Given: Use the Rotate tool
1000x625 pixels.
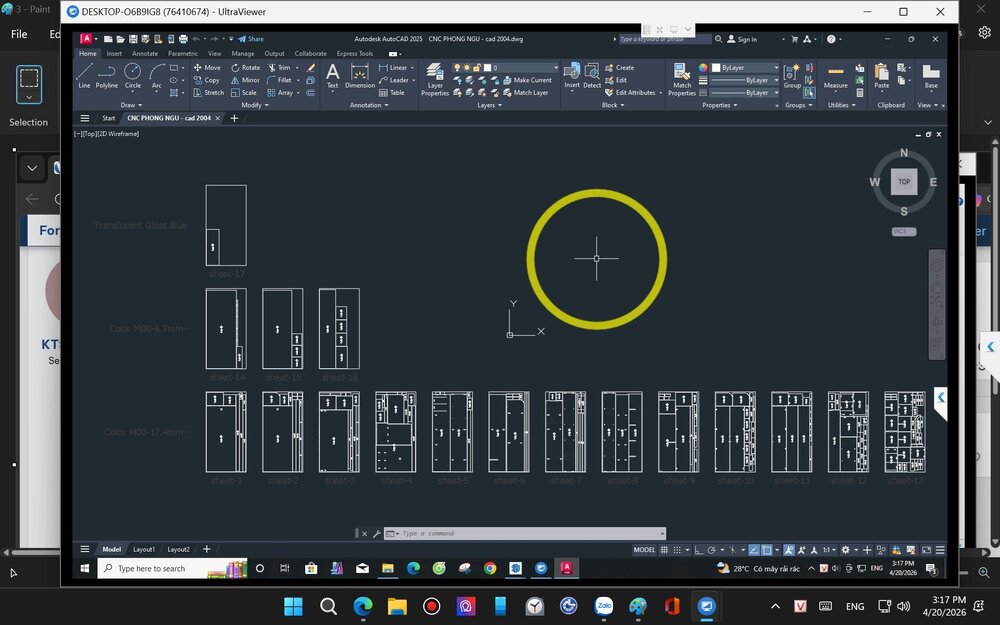Looking at the screenshot, I should coord(246,68).
